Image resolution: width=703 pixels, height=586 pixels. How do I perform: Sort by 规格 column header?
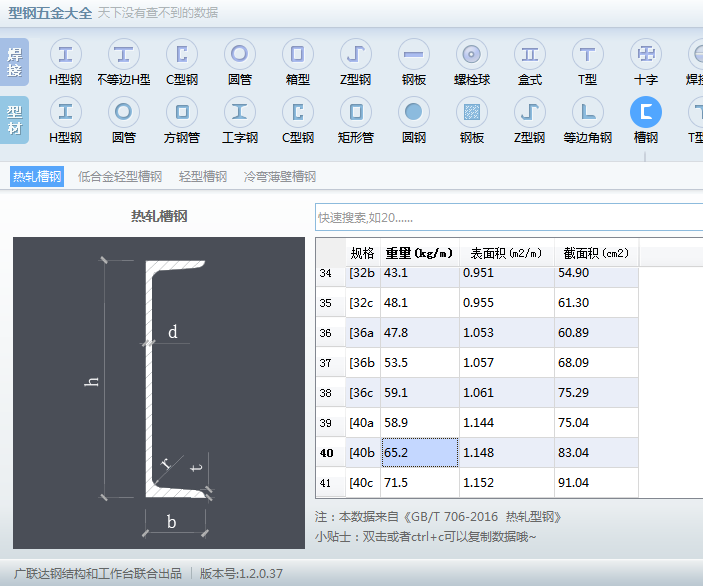363,253
